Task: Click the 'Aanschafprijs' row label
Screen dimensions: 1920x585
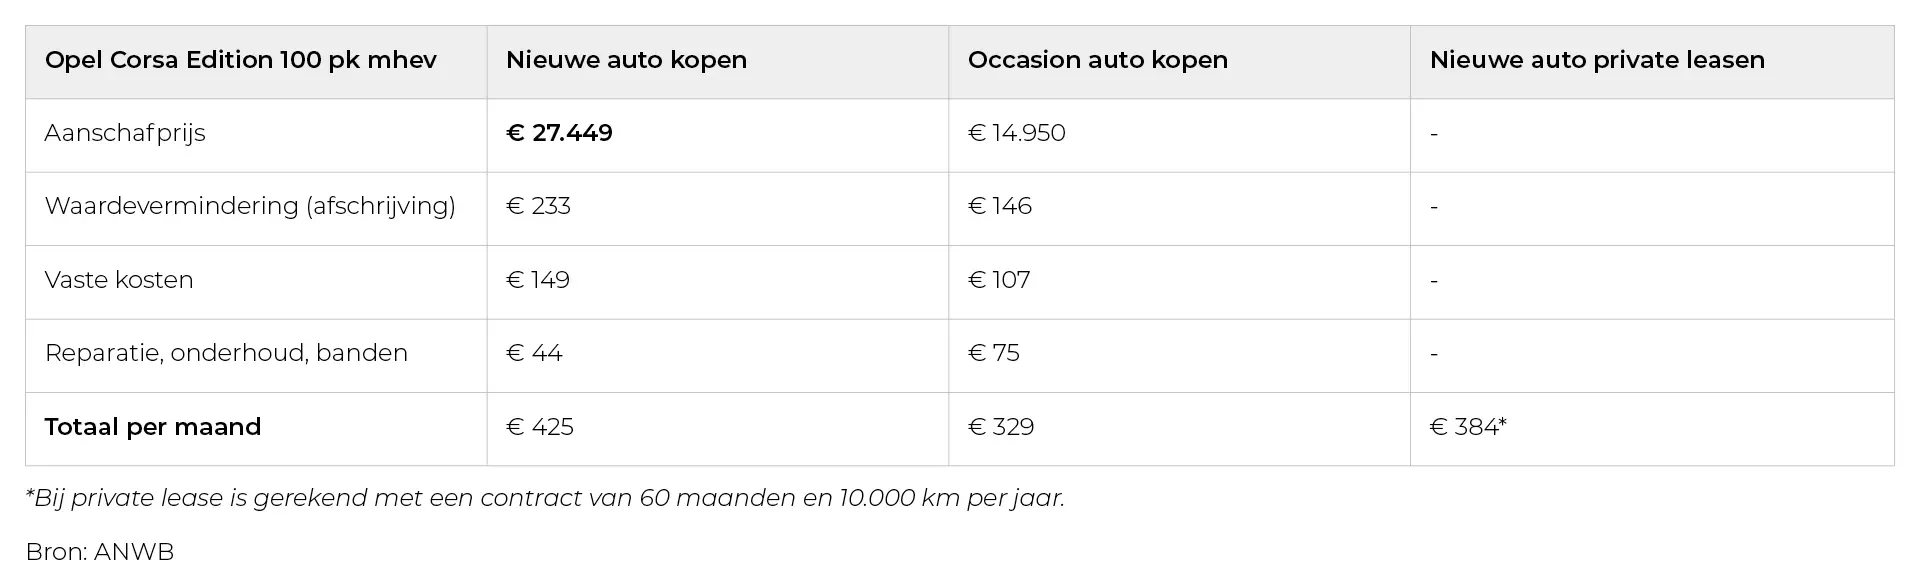Action: 125,133
